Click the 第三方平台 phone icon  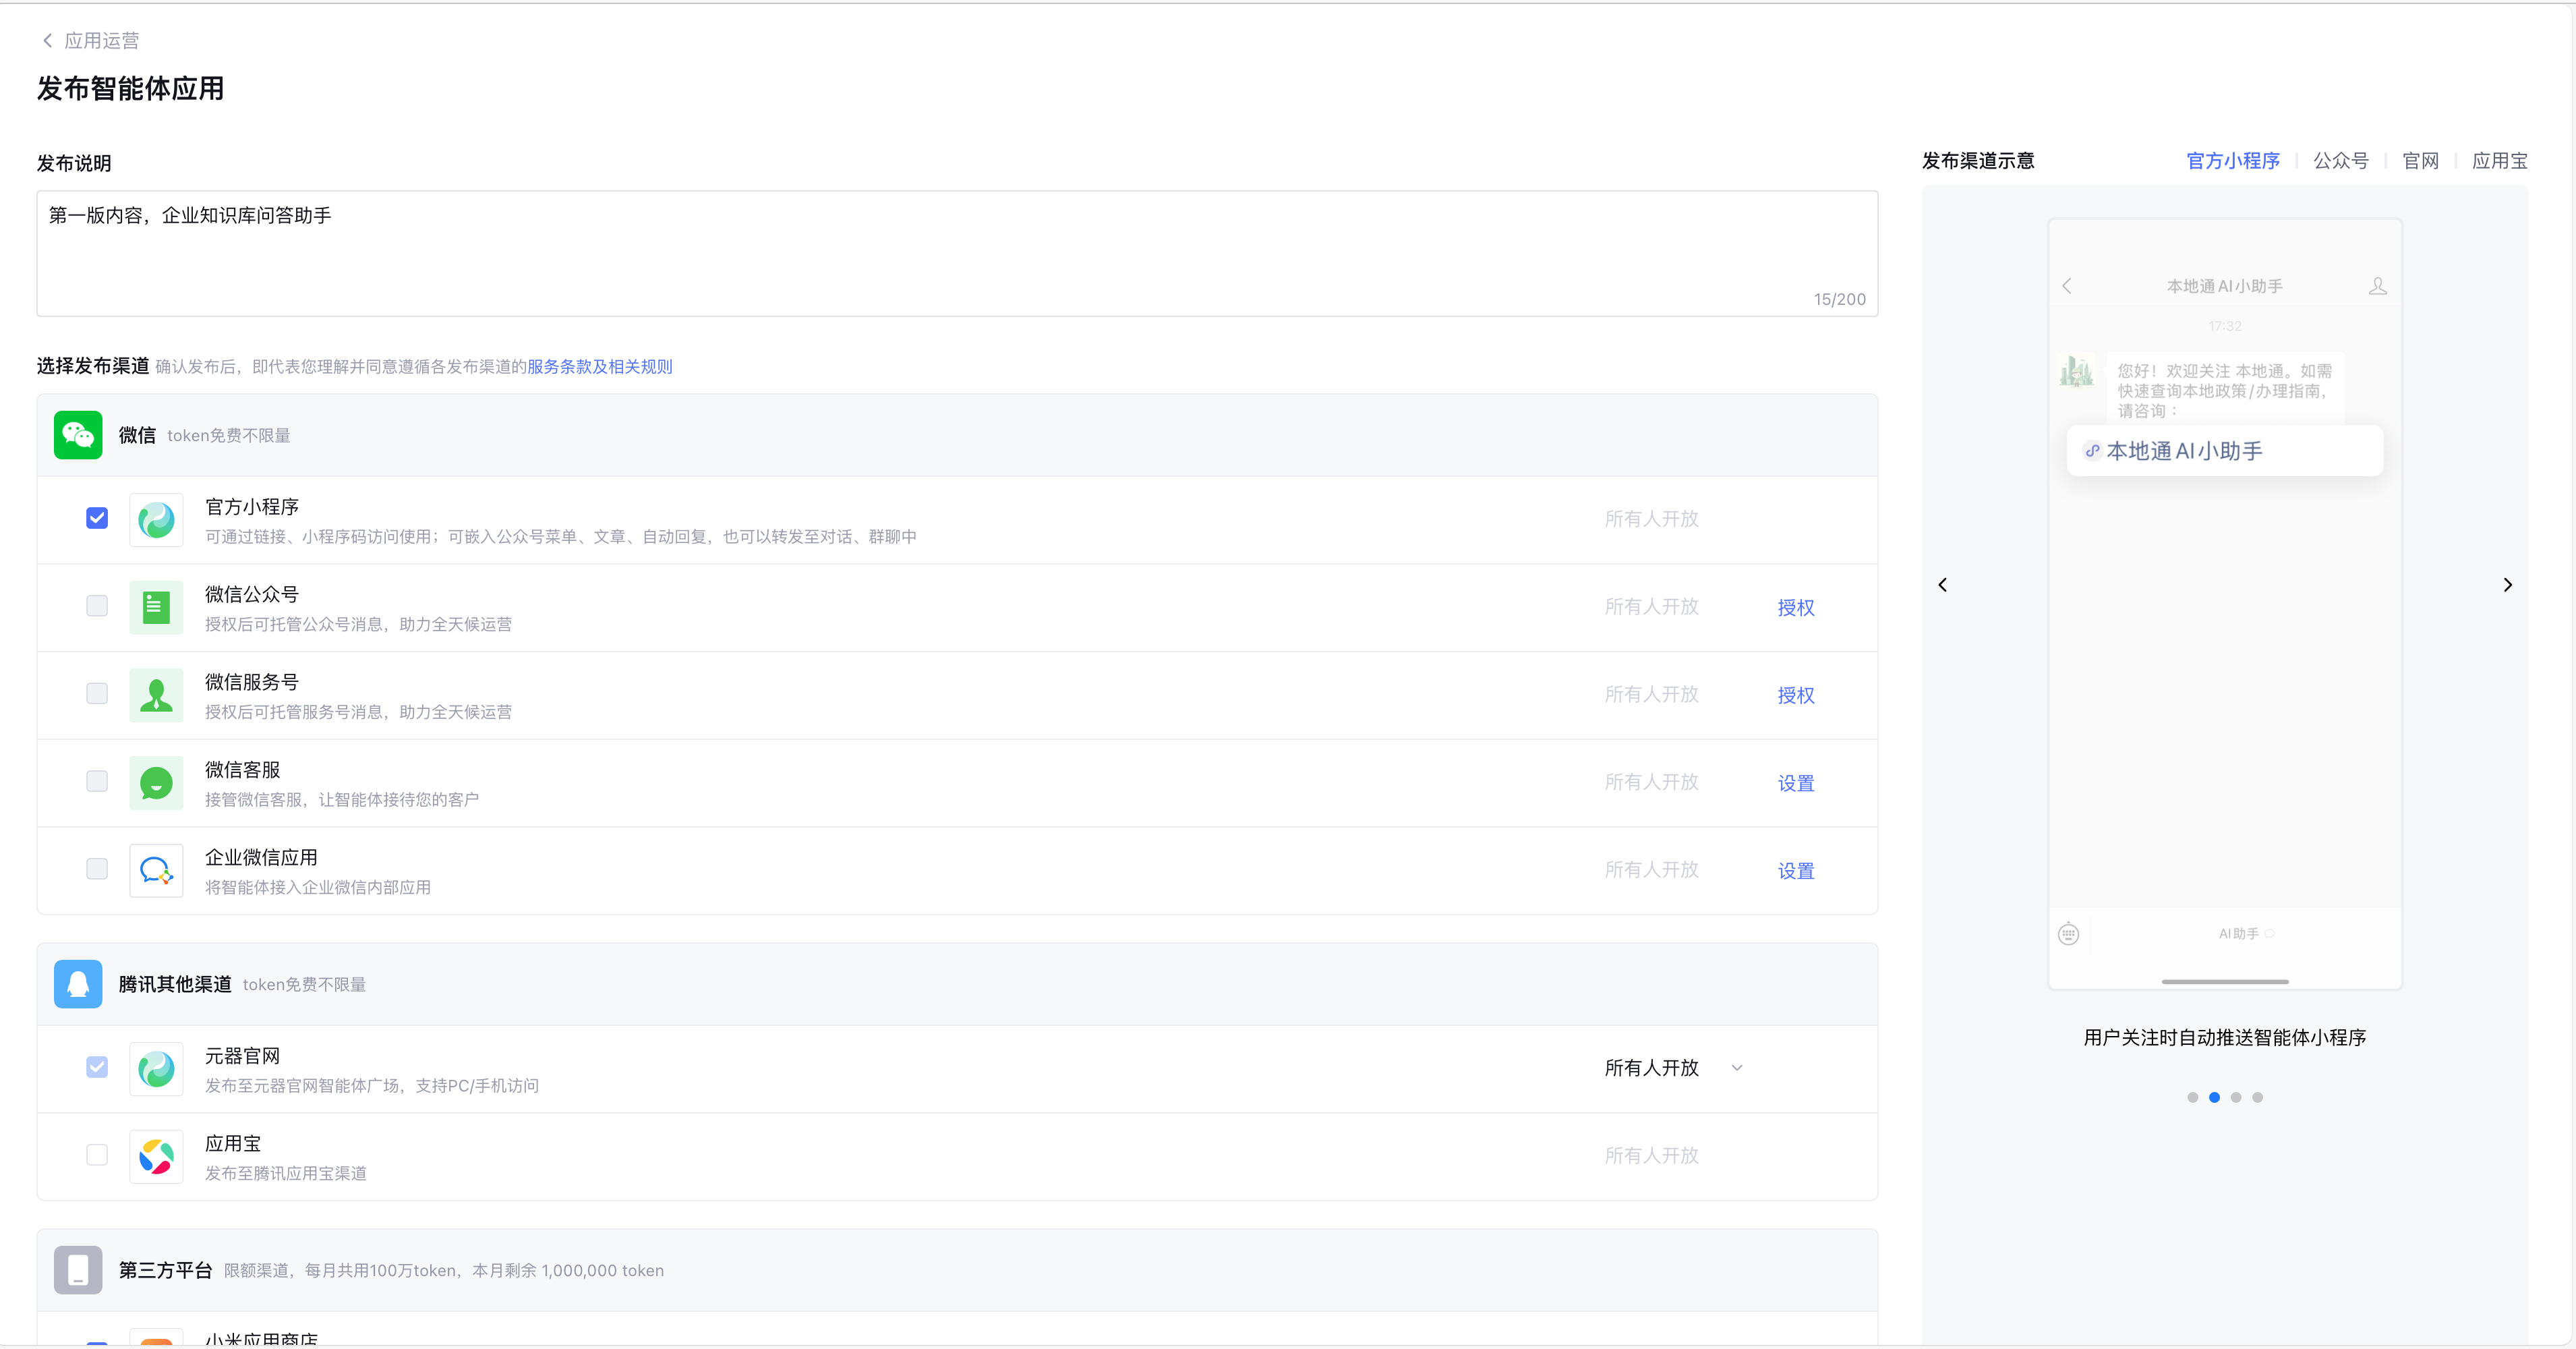tap(78, 1270)
